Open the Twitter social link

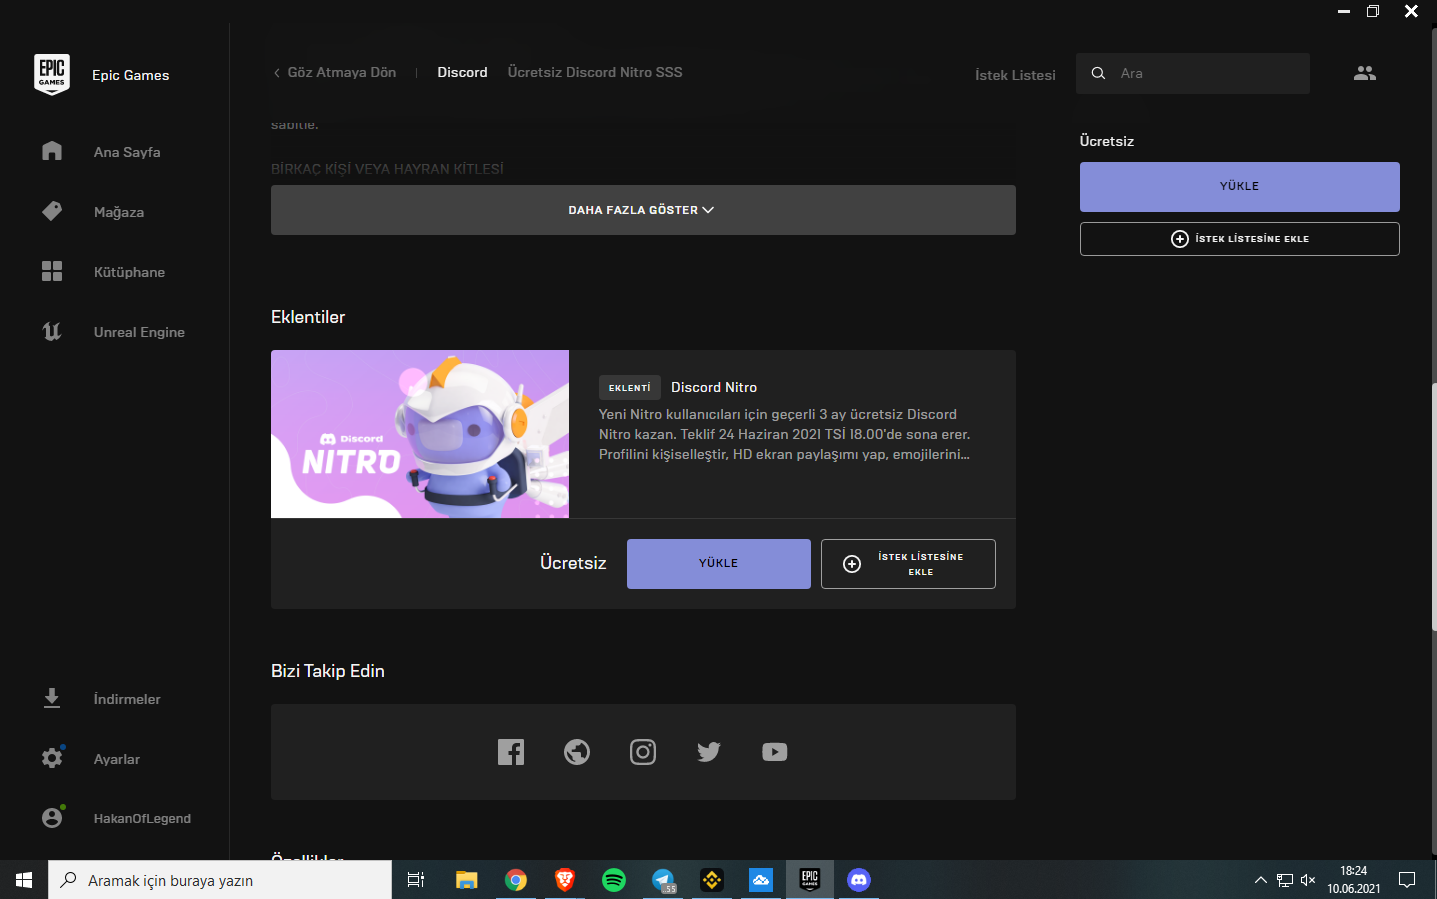coord(709,752)
